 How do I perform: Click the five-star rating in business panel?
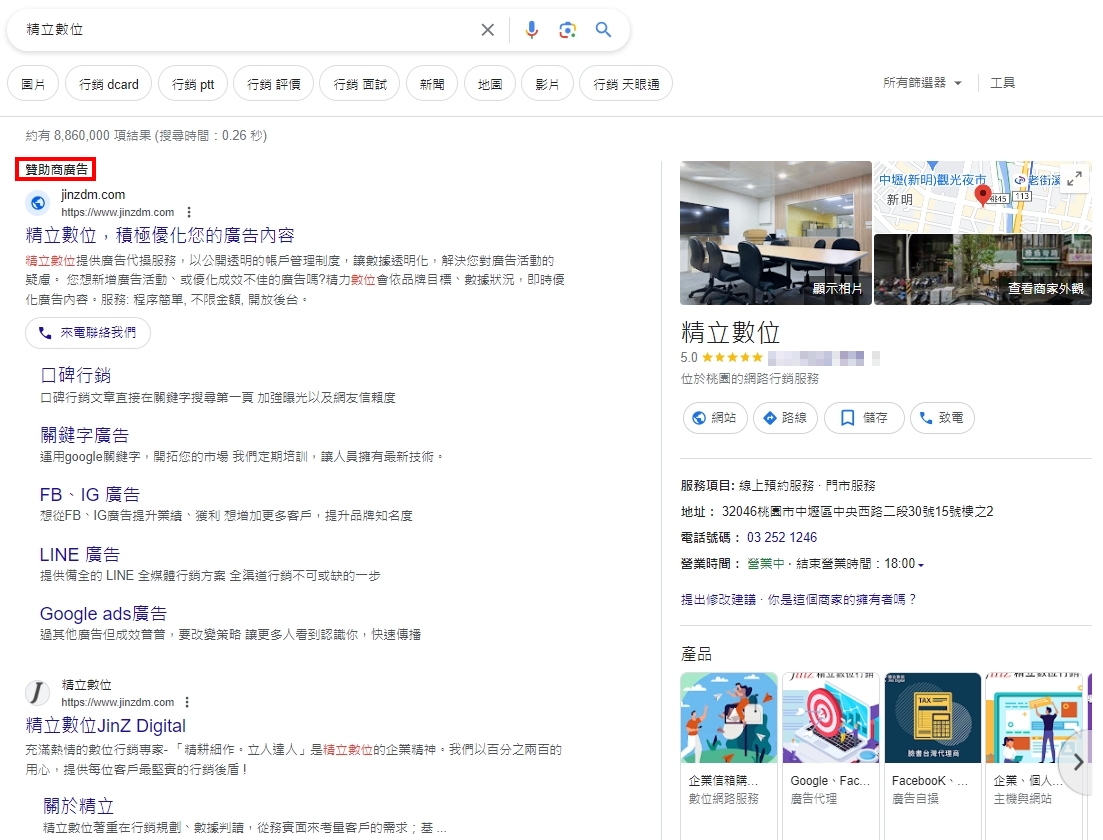[x=732, y=357]
